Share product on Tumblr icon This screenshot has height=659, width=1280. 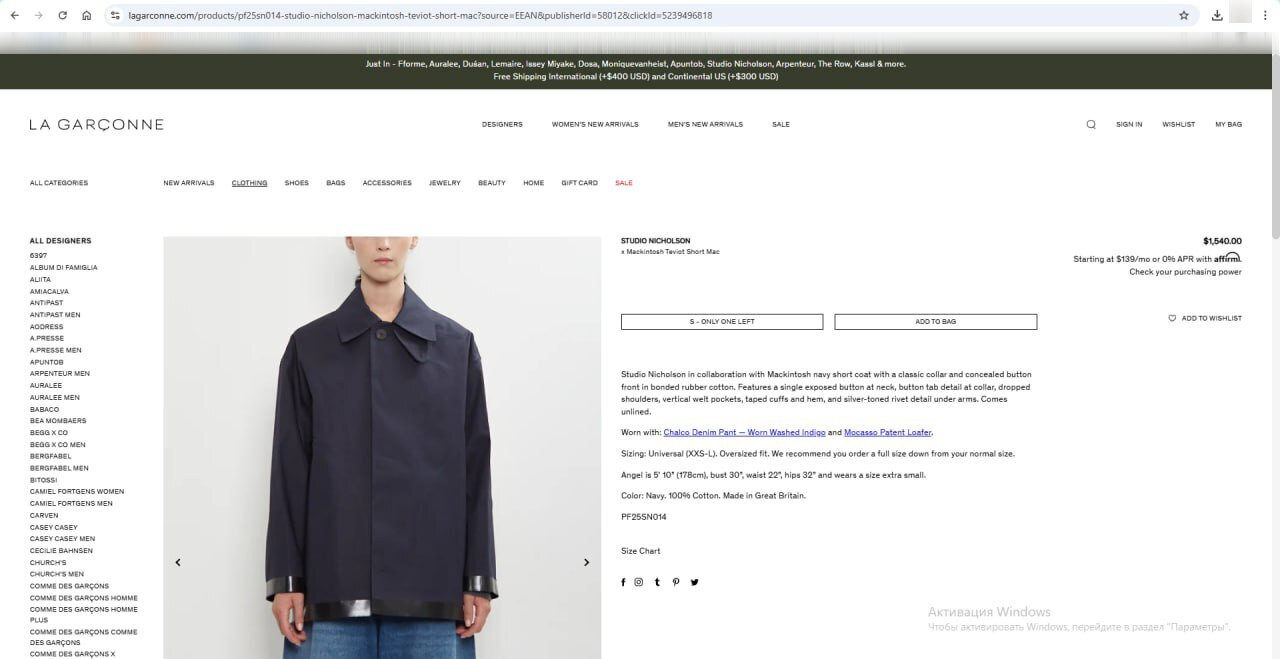[x=657, y=582]
